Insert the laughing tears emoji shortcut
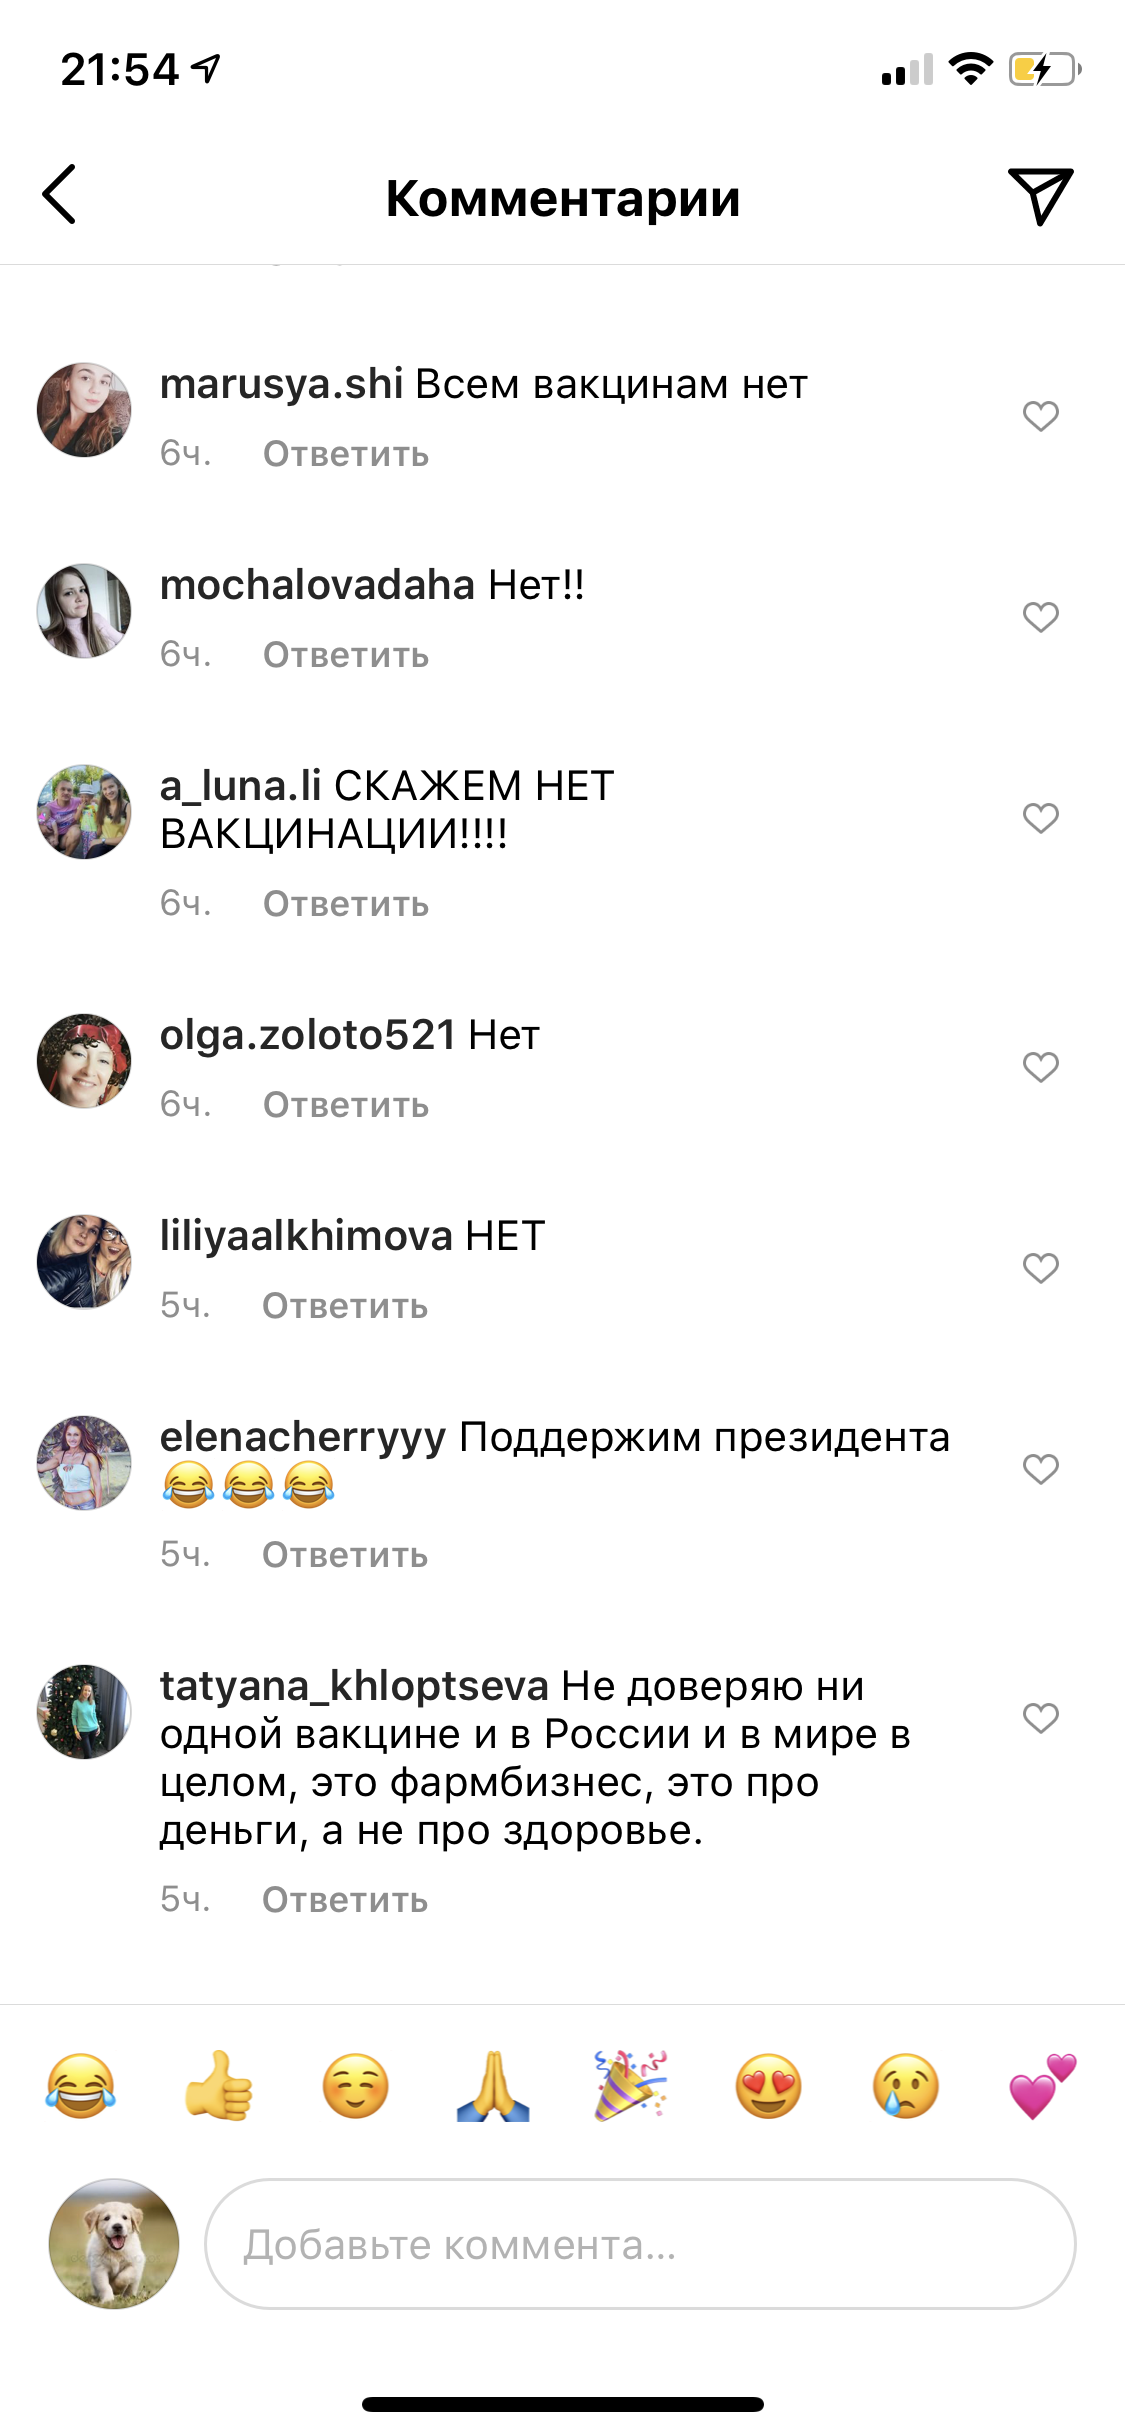 coord(81,2085)
